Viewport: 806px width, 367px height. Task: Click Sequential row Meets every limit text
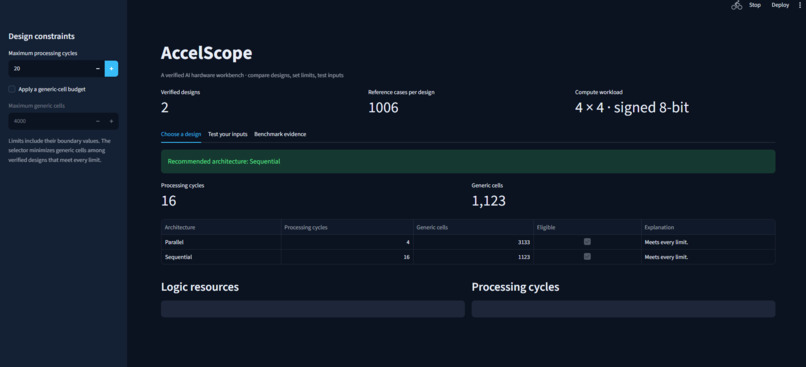point(666,257)
